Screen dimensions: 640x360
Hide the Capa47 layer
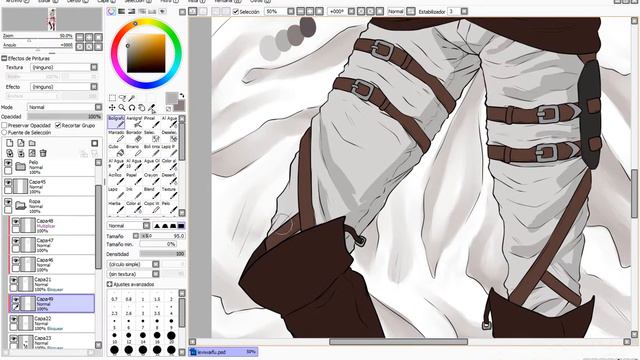(x=16, y=241)
